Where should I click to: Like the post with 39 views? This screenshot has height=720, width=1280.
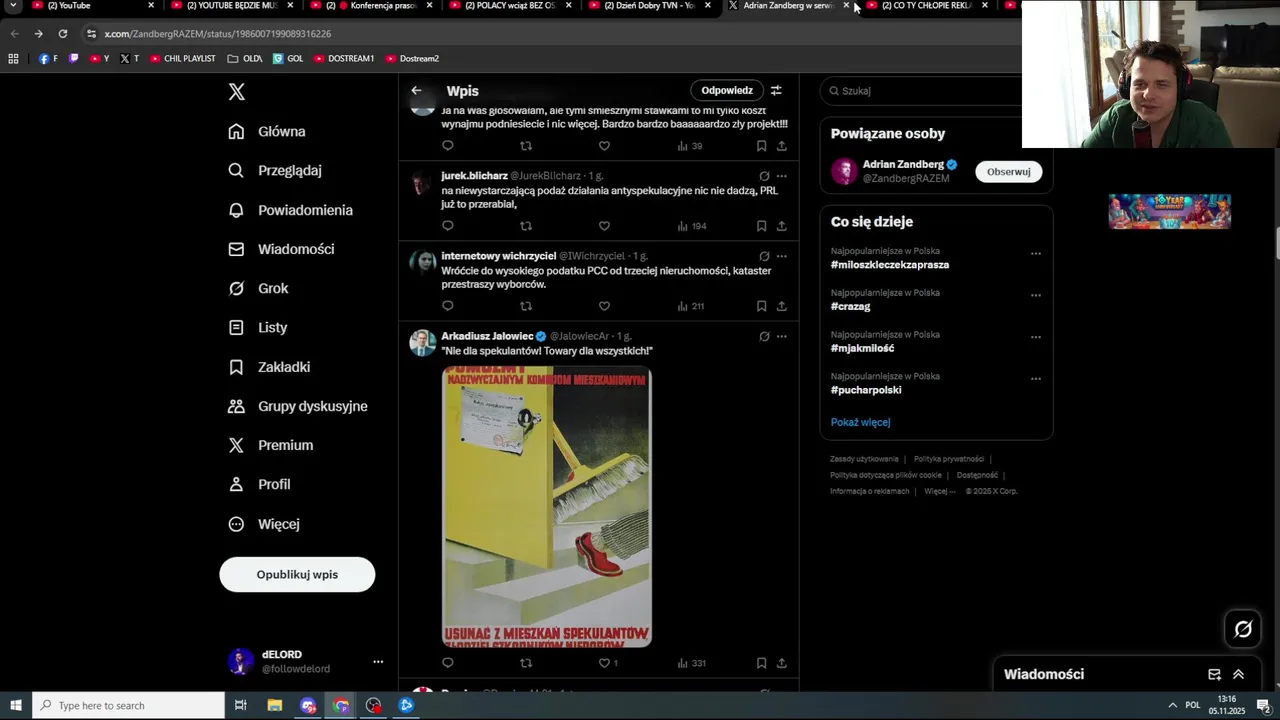tap(604, 146)
